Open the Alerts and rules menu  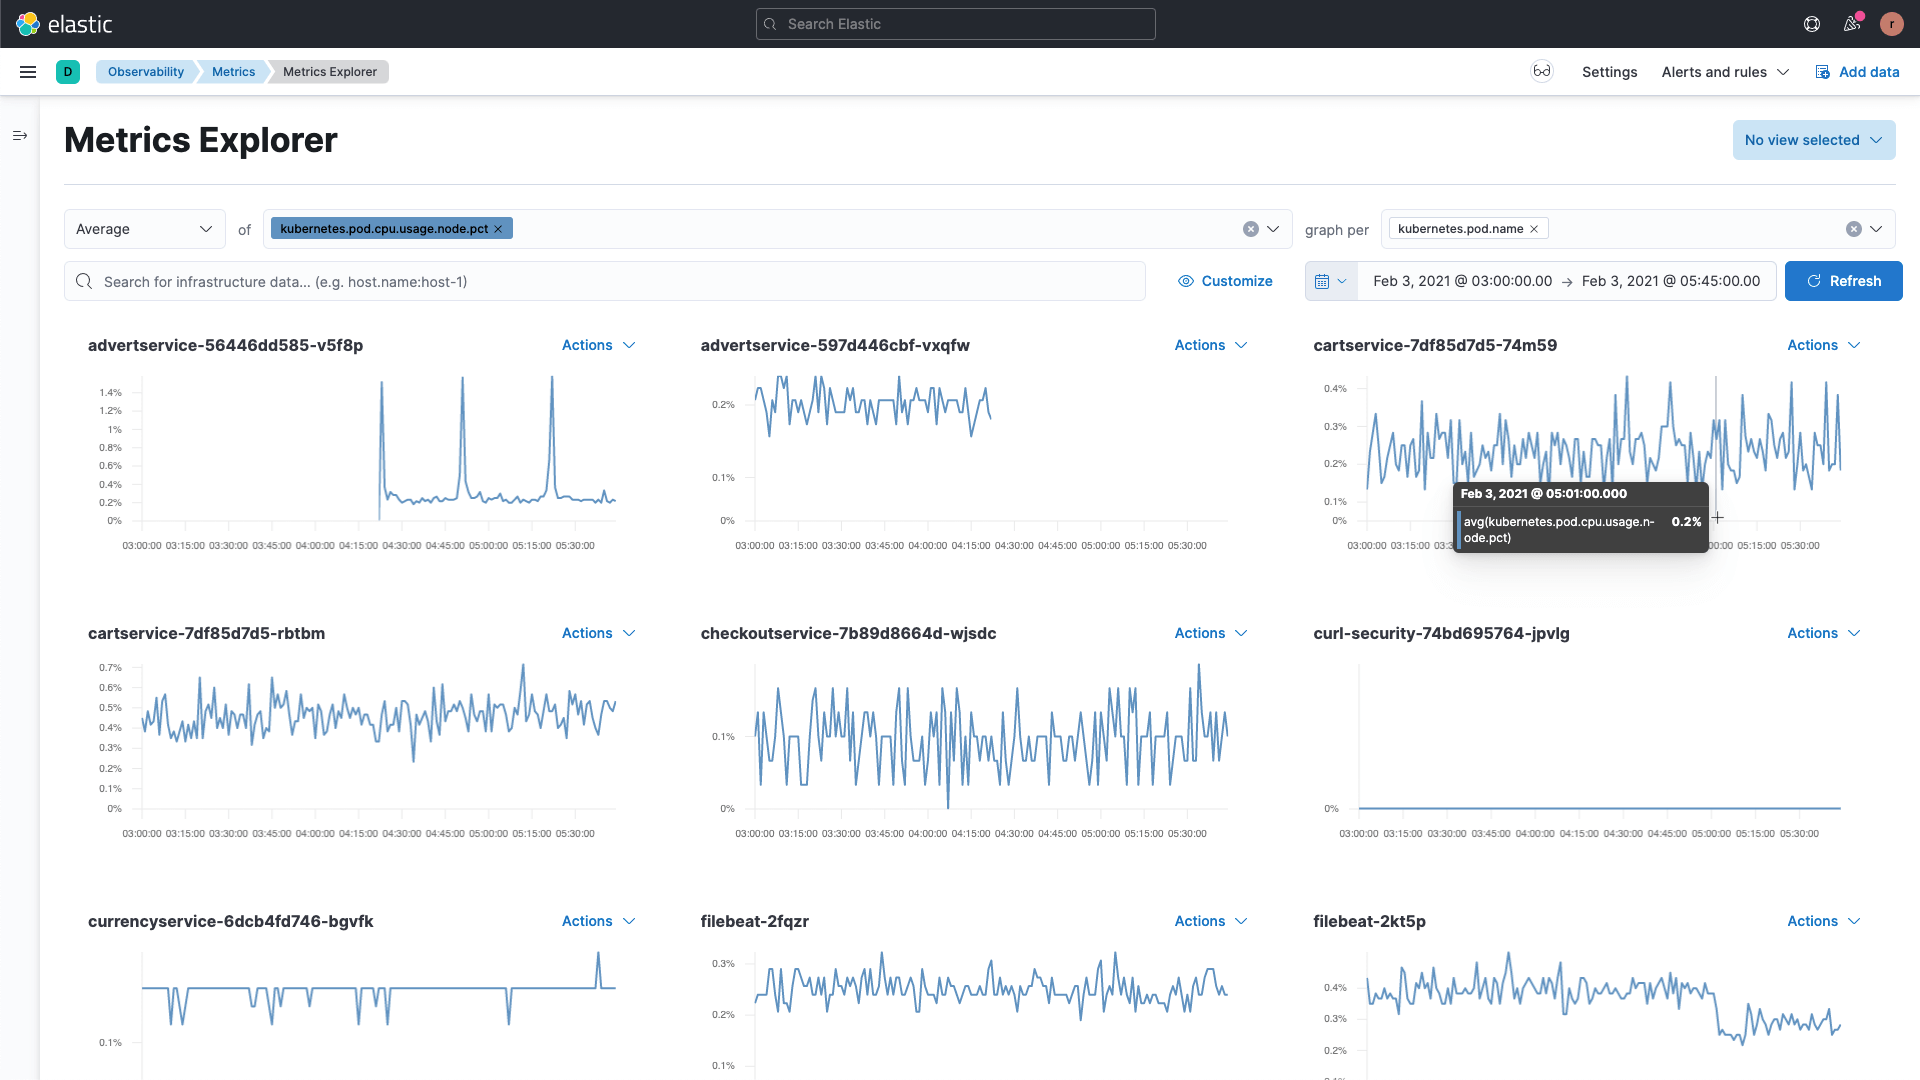(1725, 72)
